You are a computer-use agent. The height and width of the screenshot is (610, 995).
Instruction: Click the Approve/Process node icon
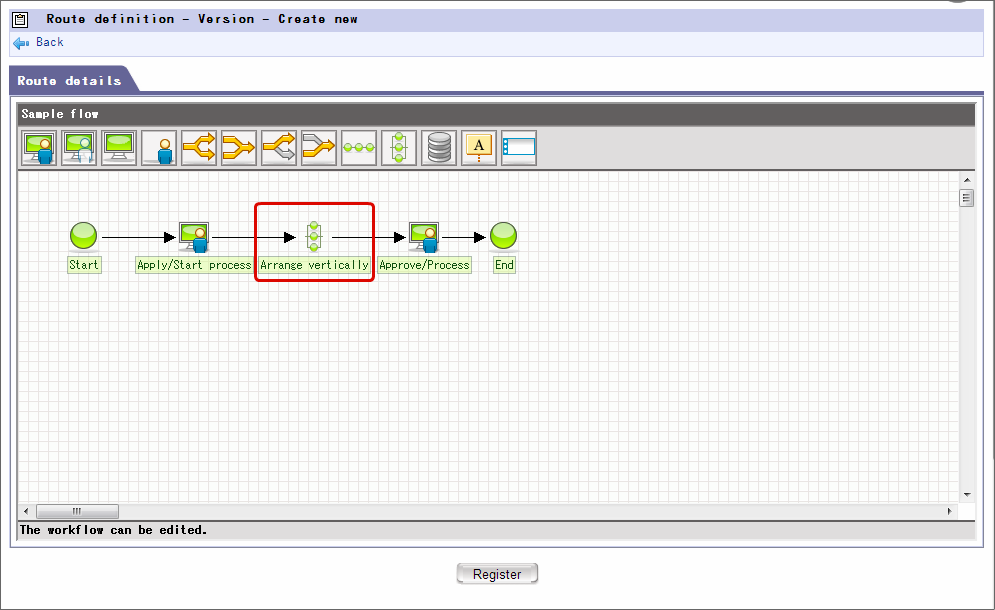click(x=424, y=237)
